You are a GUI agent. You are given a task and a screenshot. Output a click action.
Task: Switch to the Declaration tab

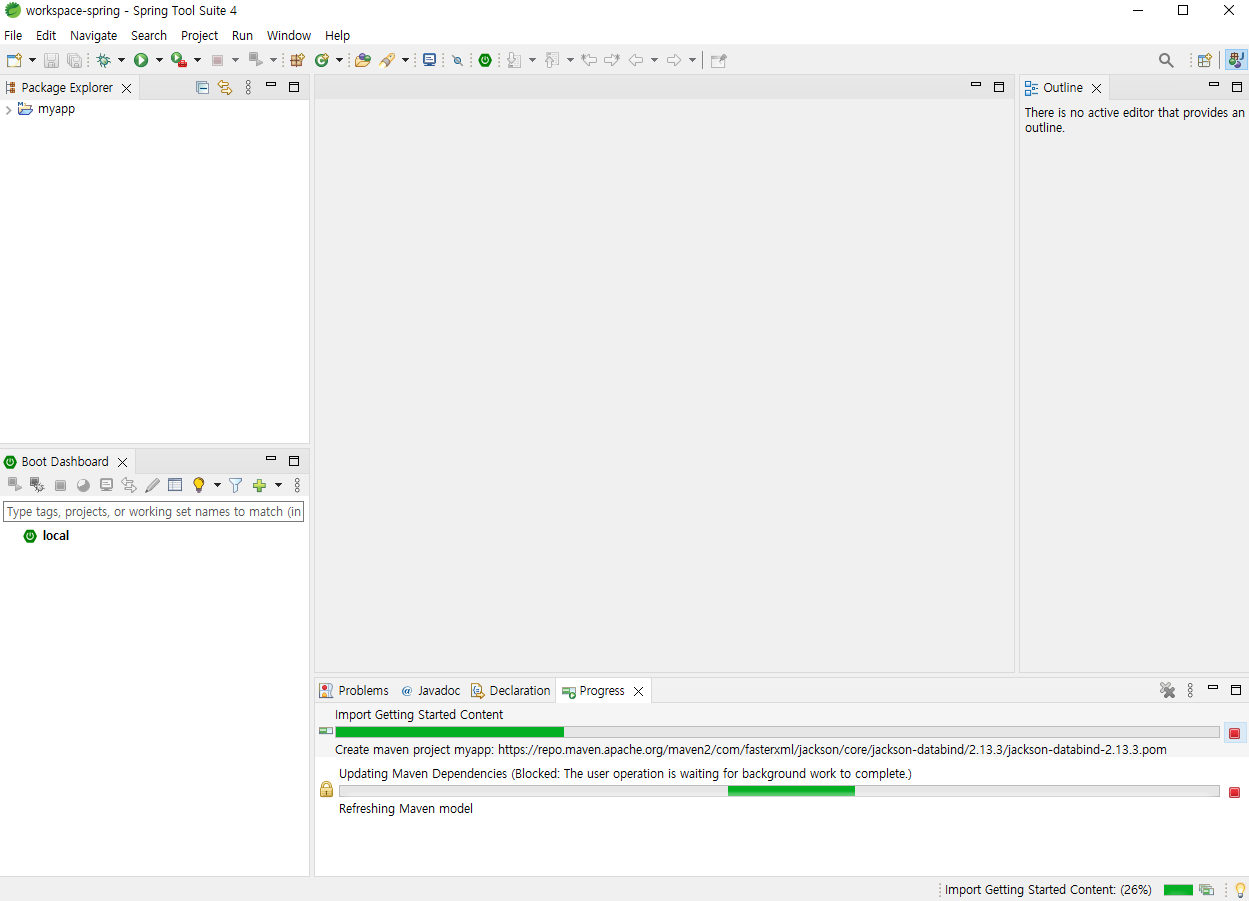coord(510,691)
